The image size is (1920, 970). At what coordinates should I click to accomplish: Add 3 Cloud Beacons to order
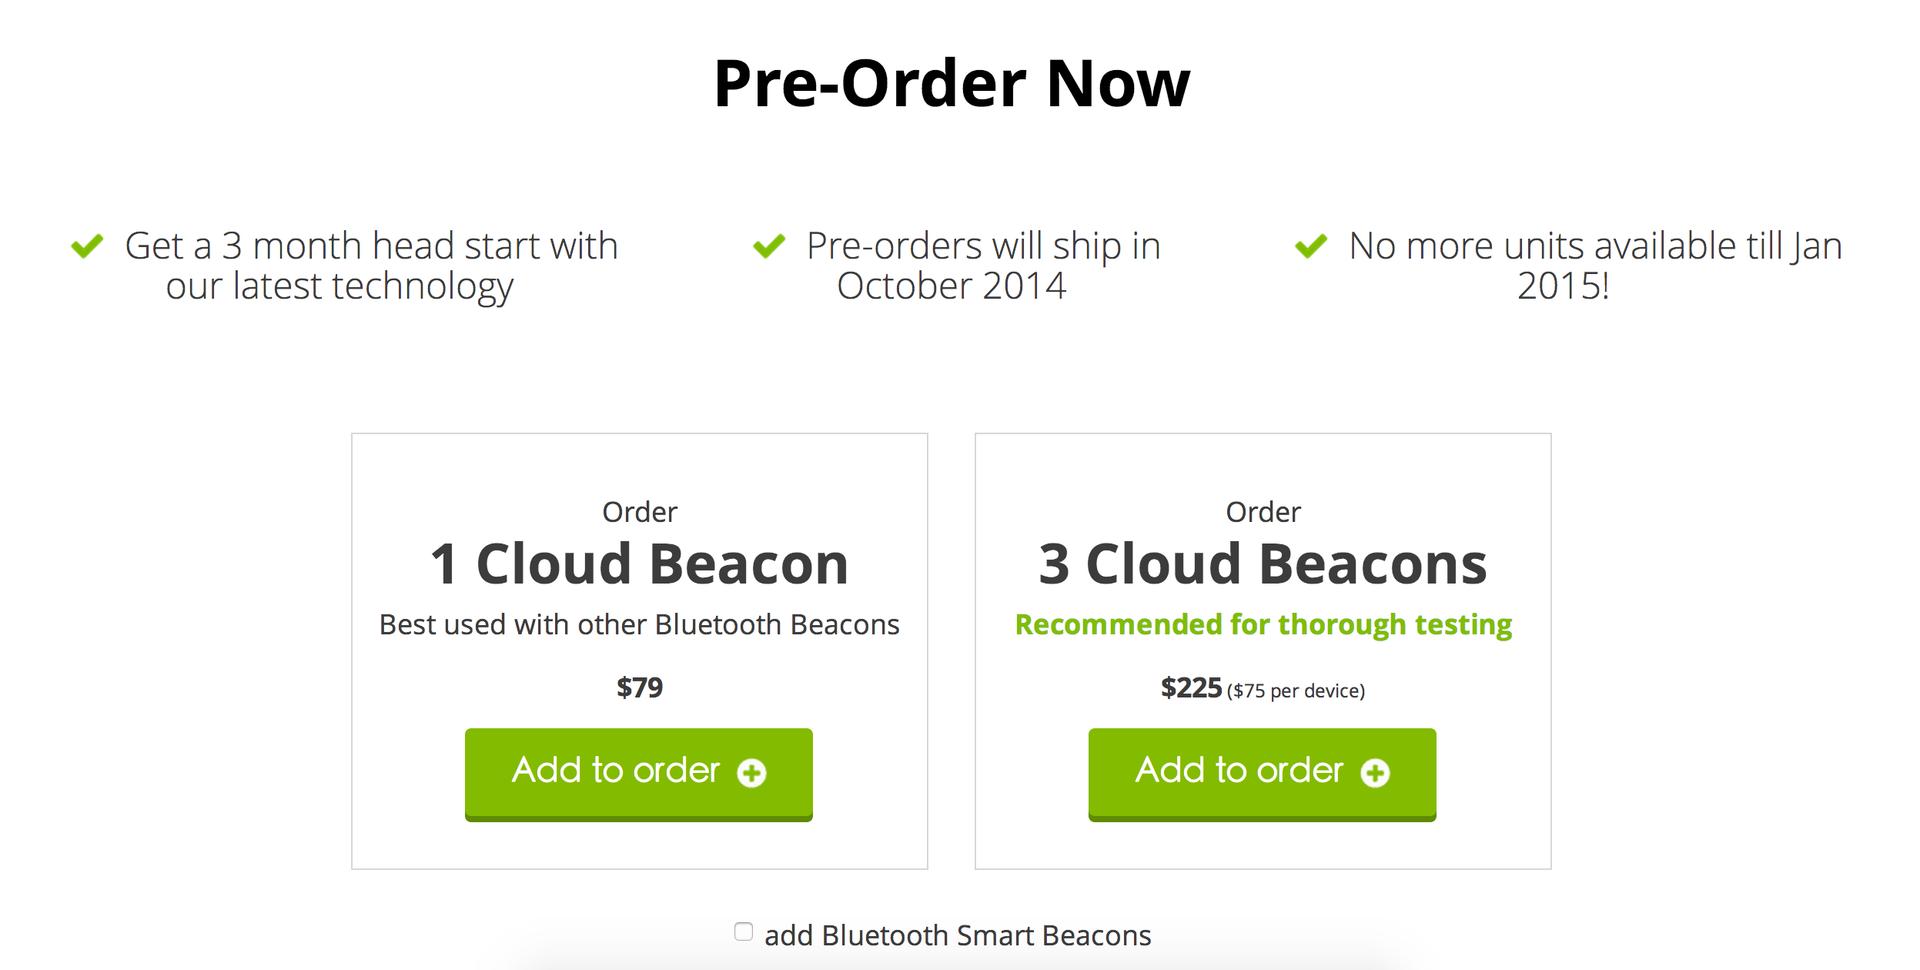(x=1240, y=772)
